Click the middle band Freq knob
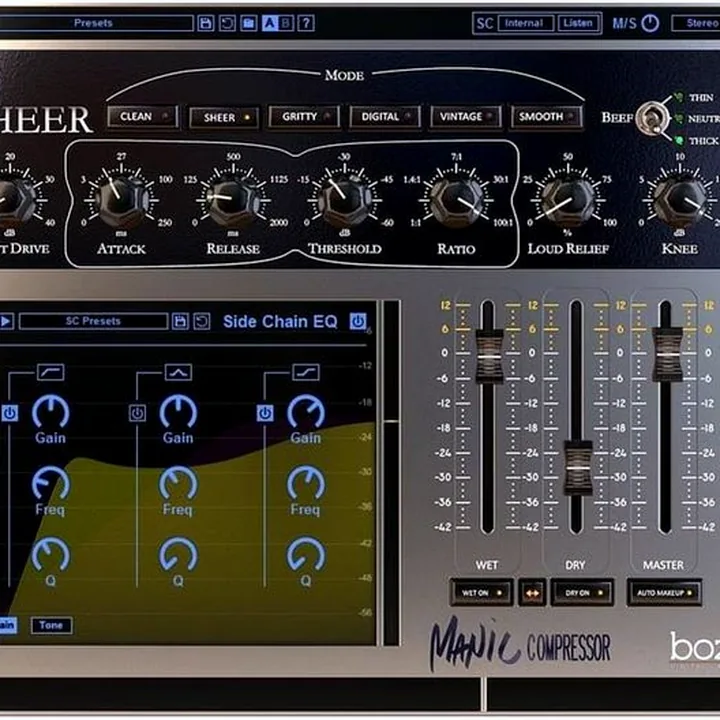720x720 pixels. 178,484
